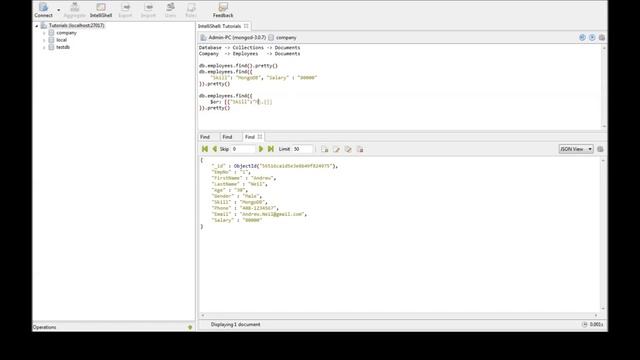This screenshot has height=360, width=640.
Task: Close the active Find result tab
Action: [x=260, y=137]
